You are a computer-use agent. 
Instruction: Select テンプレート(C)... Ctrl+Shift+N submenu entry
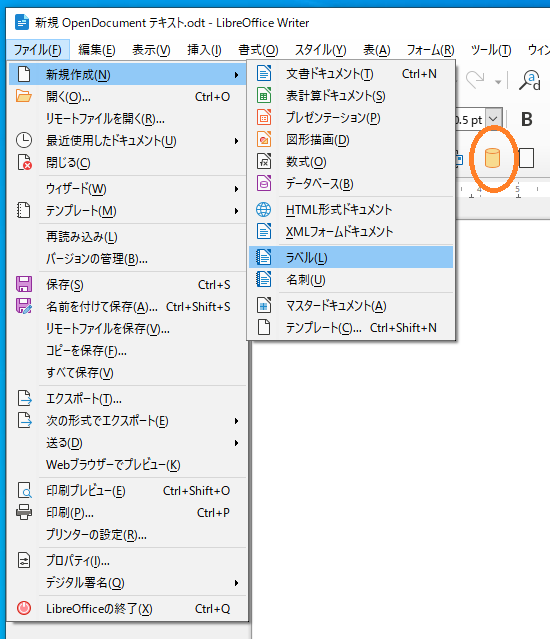coord(351,328)
